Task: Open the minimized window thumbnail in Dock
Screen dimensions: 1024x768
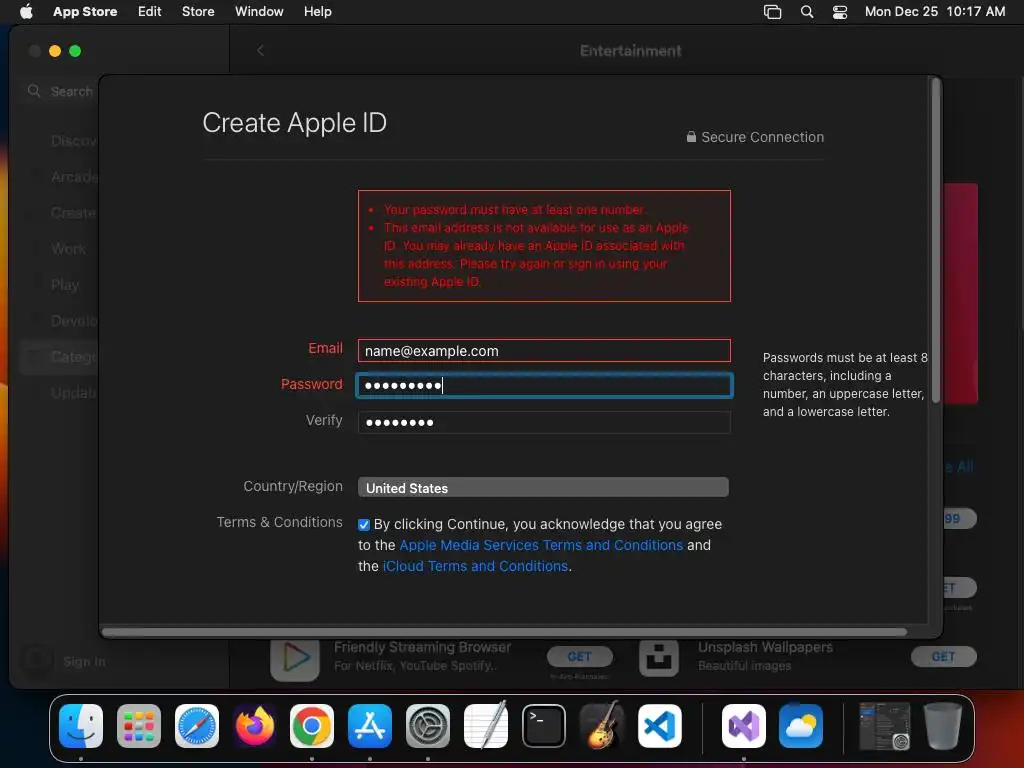Action: (884, 726)
